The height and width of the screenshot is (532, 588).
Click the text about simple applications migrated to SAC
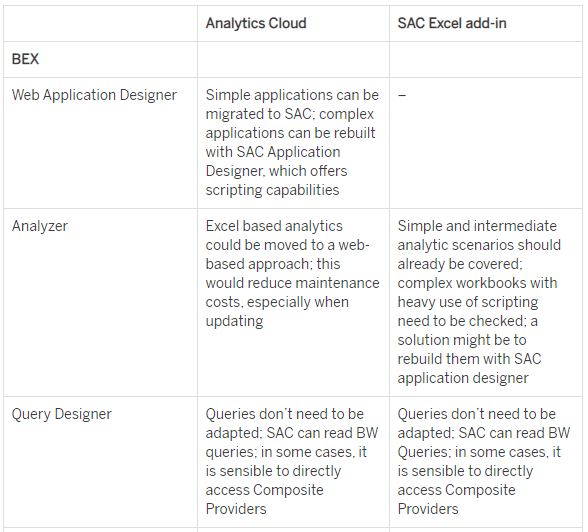(x=292, y=142)
